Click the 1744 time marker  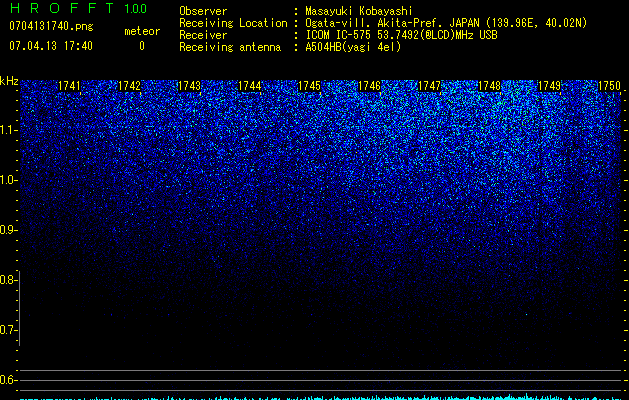click(x=250, y=86)
